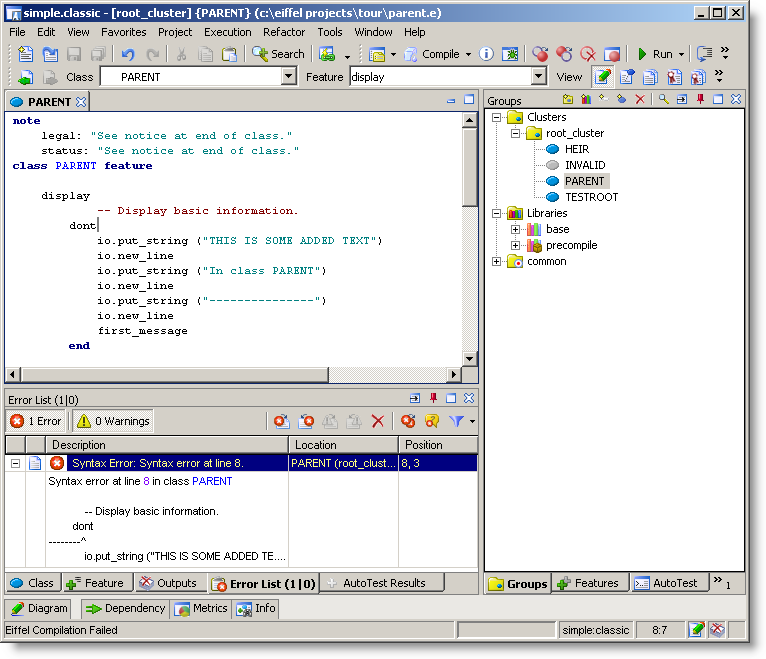Open the Class name dropdown showing PARENT
The height and width of the screenshot is (659, 766).
pos(289,77)
